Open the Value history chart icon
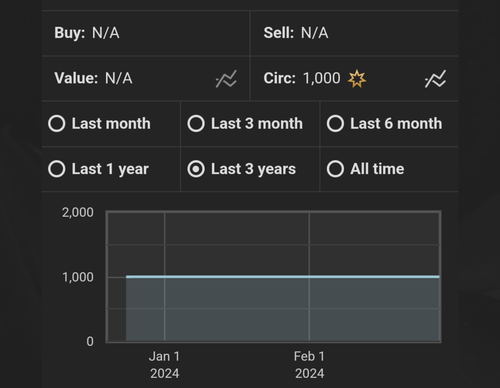 pos(226,79)
